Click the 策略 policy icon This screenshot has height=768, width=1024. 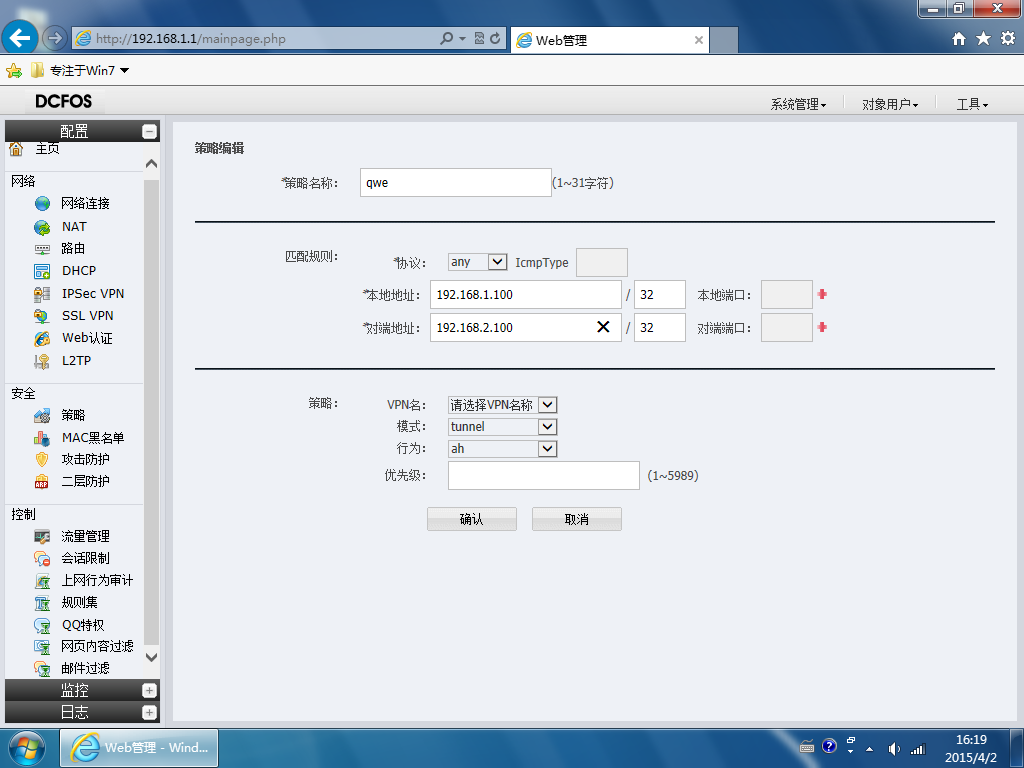coord(42,416)
